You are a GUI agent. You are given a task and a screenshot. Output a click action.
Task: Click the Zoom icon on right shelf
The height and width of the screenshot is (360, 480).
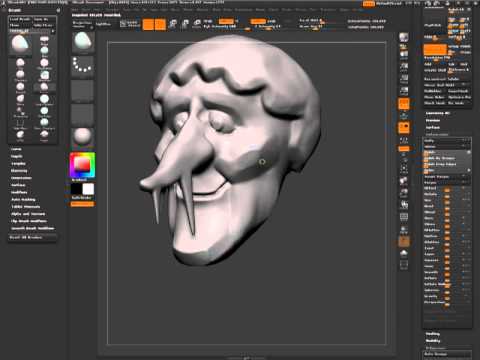[404, 67]
